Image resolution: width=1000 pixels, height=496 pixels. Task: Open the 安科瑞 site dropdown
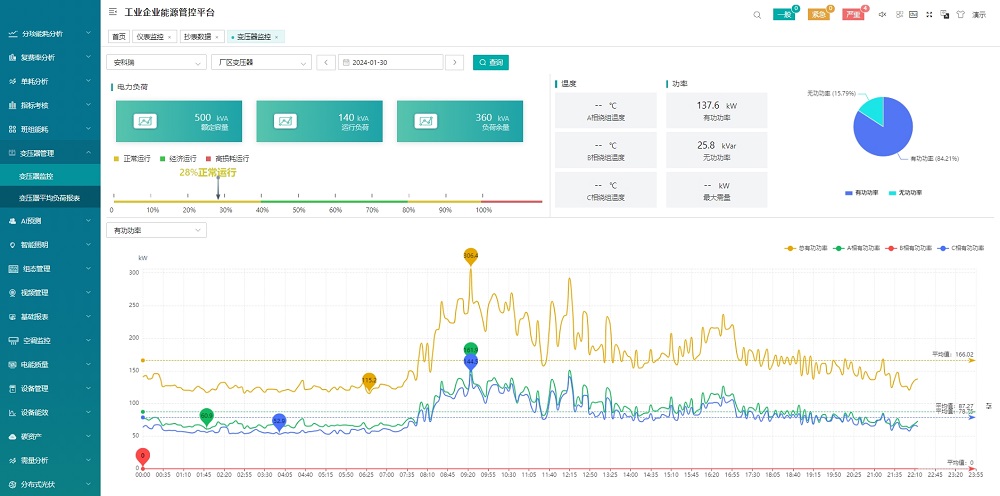(x=155, y=62)
